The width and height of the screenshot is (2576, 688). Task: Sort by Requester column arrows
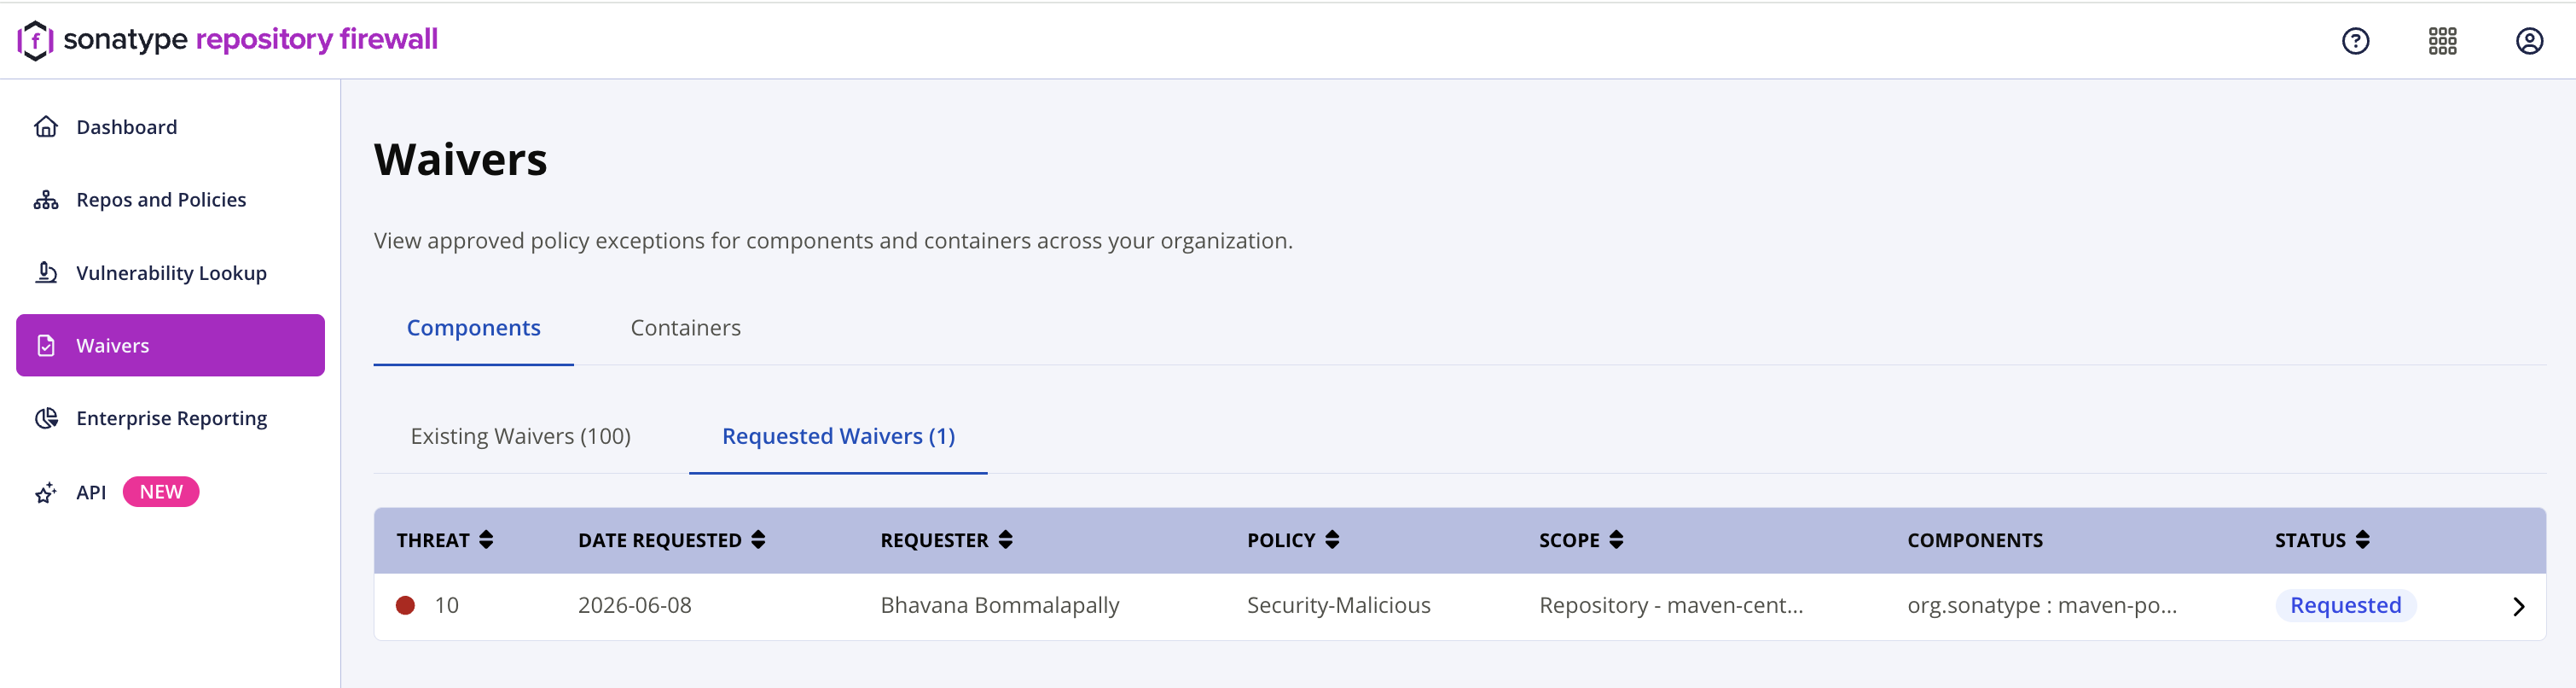pos(1005,540)
